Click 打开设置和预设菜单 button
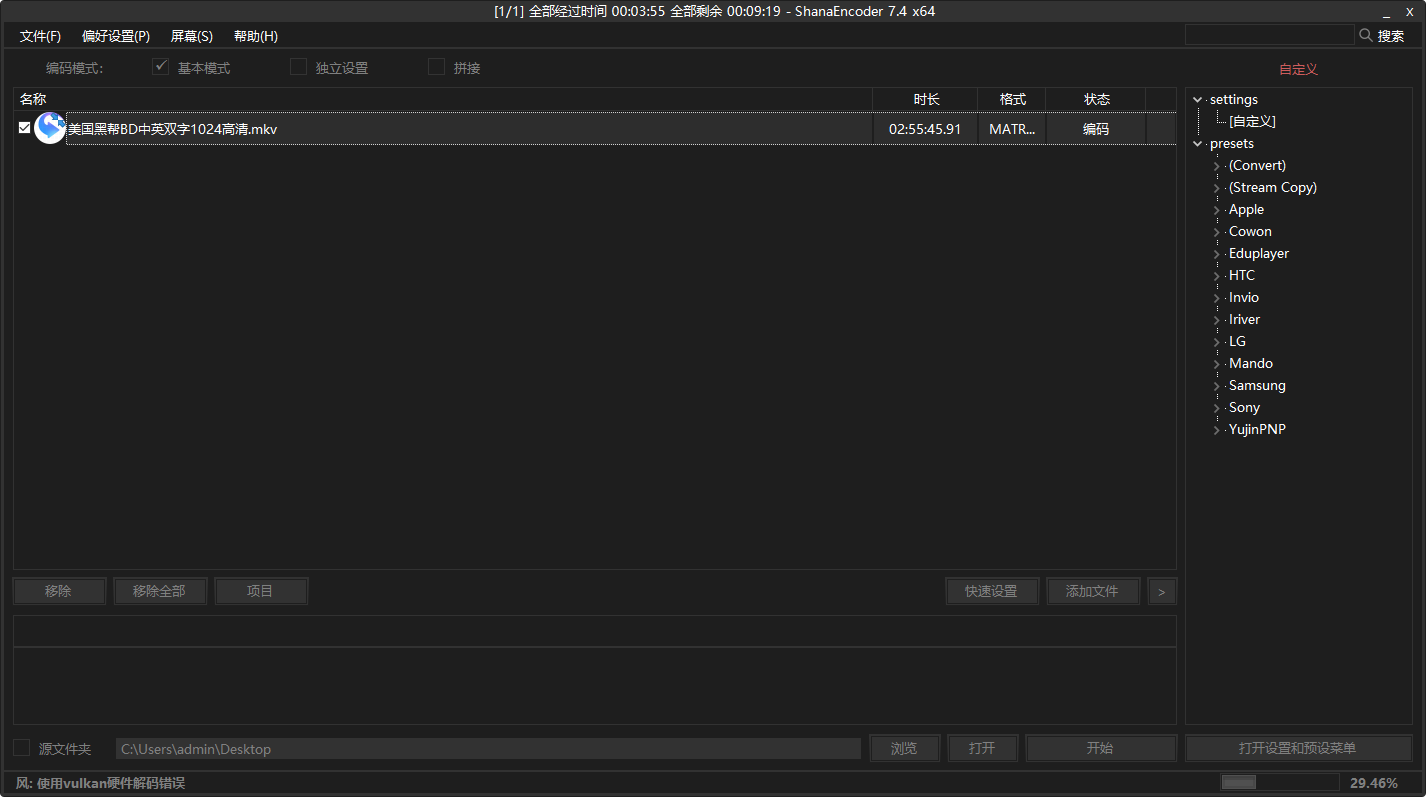 [x=1298, y=748]
